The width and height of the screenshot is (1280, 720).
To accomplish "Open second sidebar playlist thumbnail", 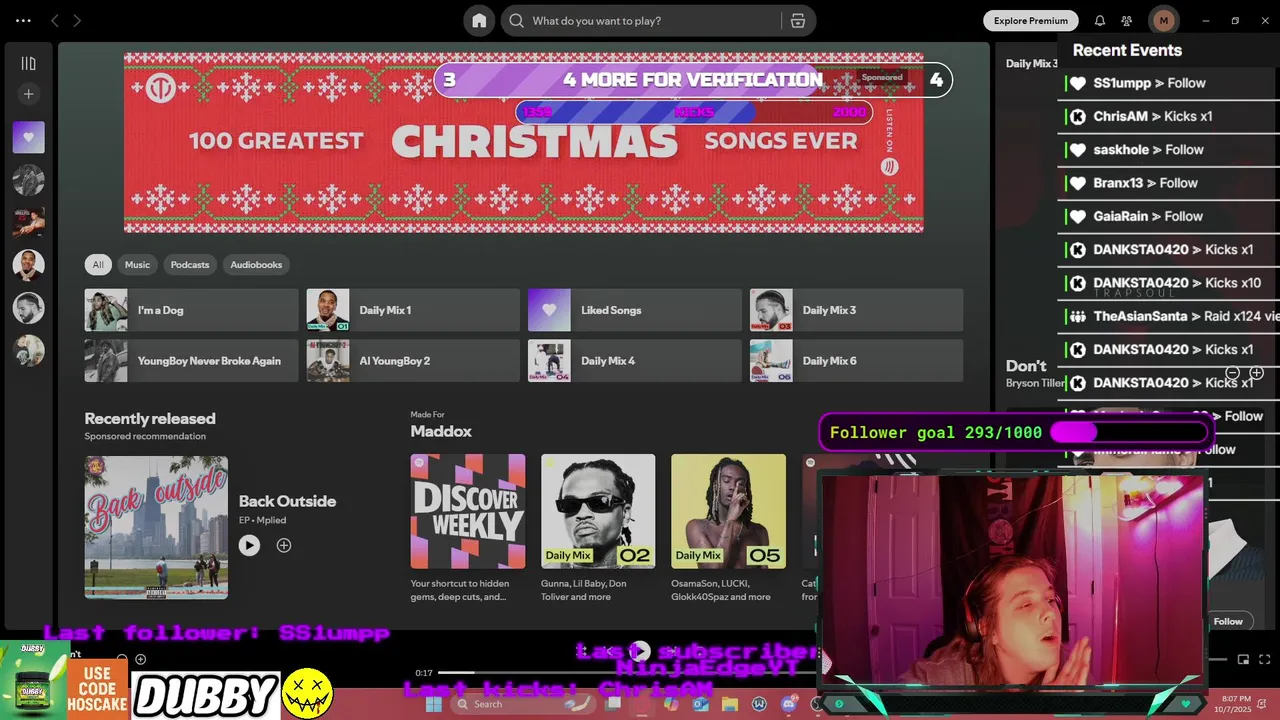I will point(28,180).
